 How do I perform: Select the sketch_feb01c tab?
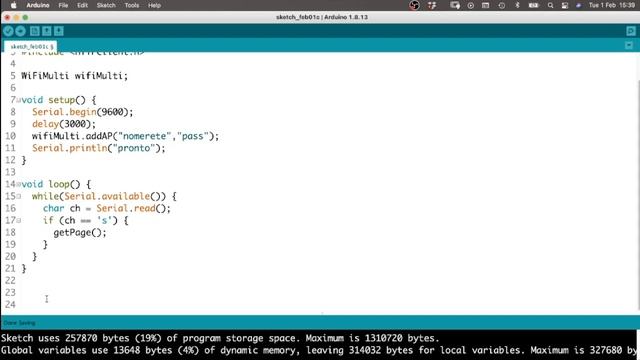coord(31,47)
